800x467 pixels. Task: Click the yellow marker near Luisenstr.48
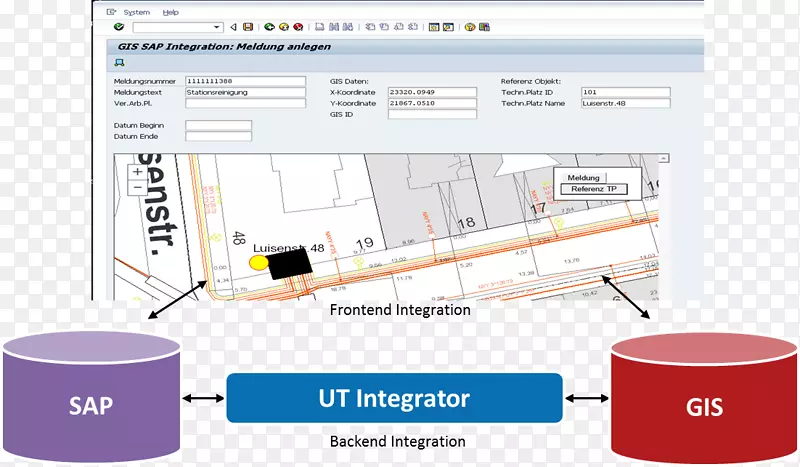pos(259,263)
